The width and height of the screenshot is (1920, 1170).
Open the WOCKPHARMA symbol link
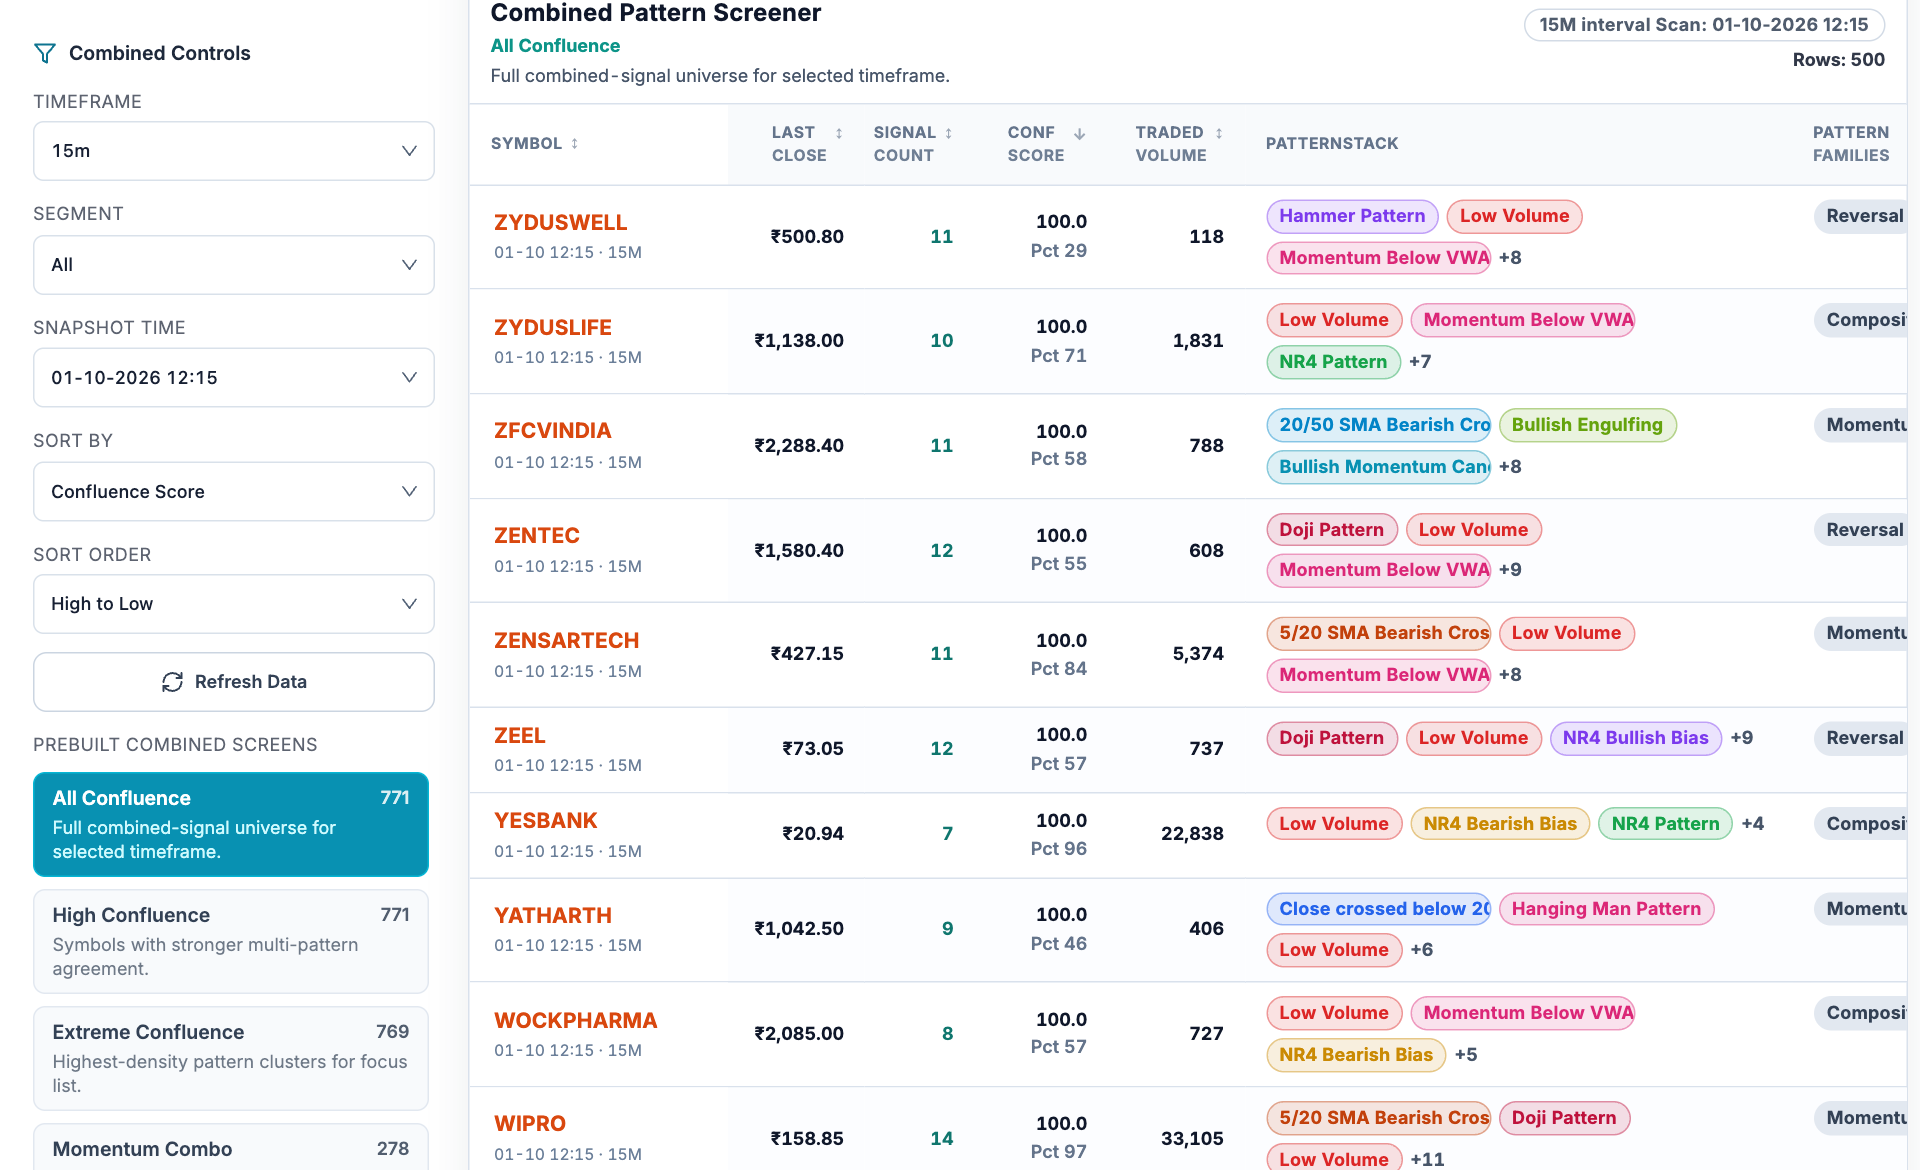pos(576,1021)
